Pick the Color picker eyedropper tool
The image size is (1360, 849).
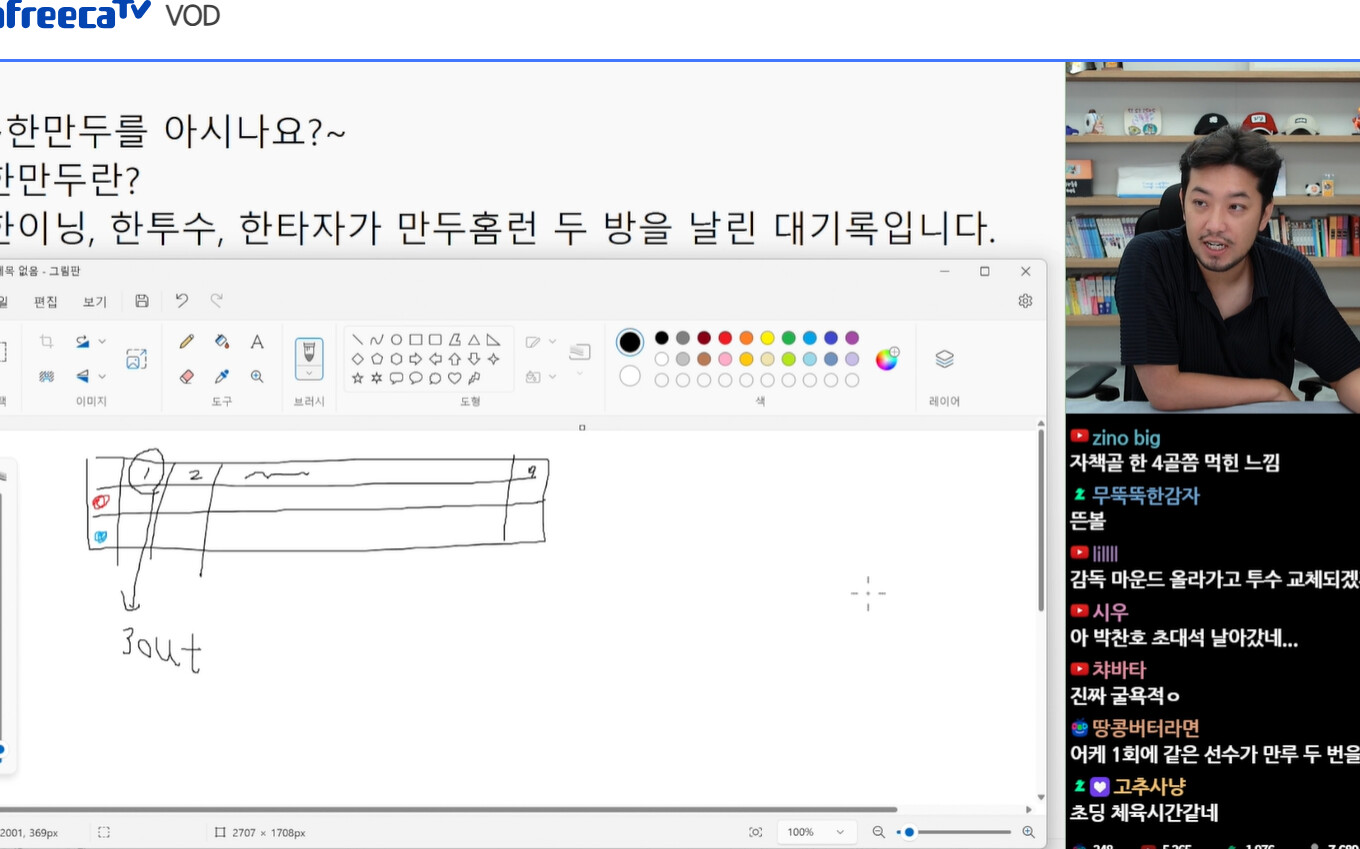(x=222, y=377)
